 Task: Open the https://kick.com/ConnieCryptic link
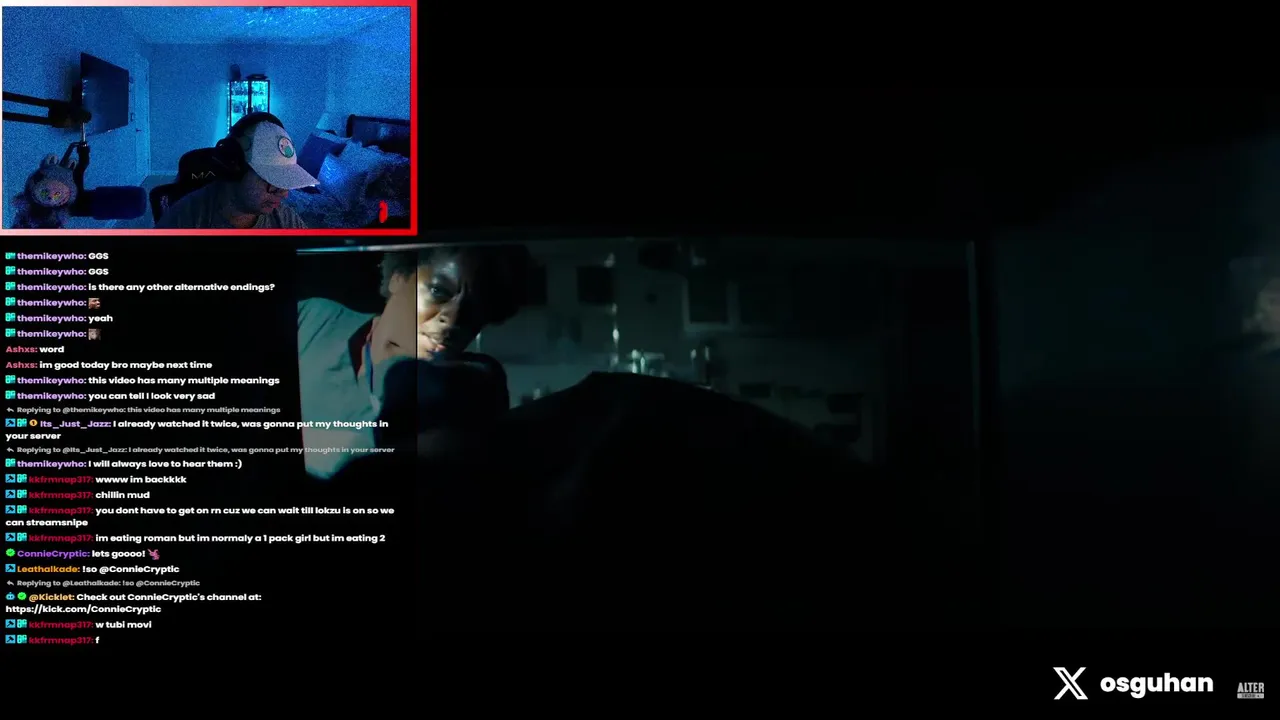(83, 609)
